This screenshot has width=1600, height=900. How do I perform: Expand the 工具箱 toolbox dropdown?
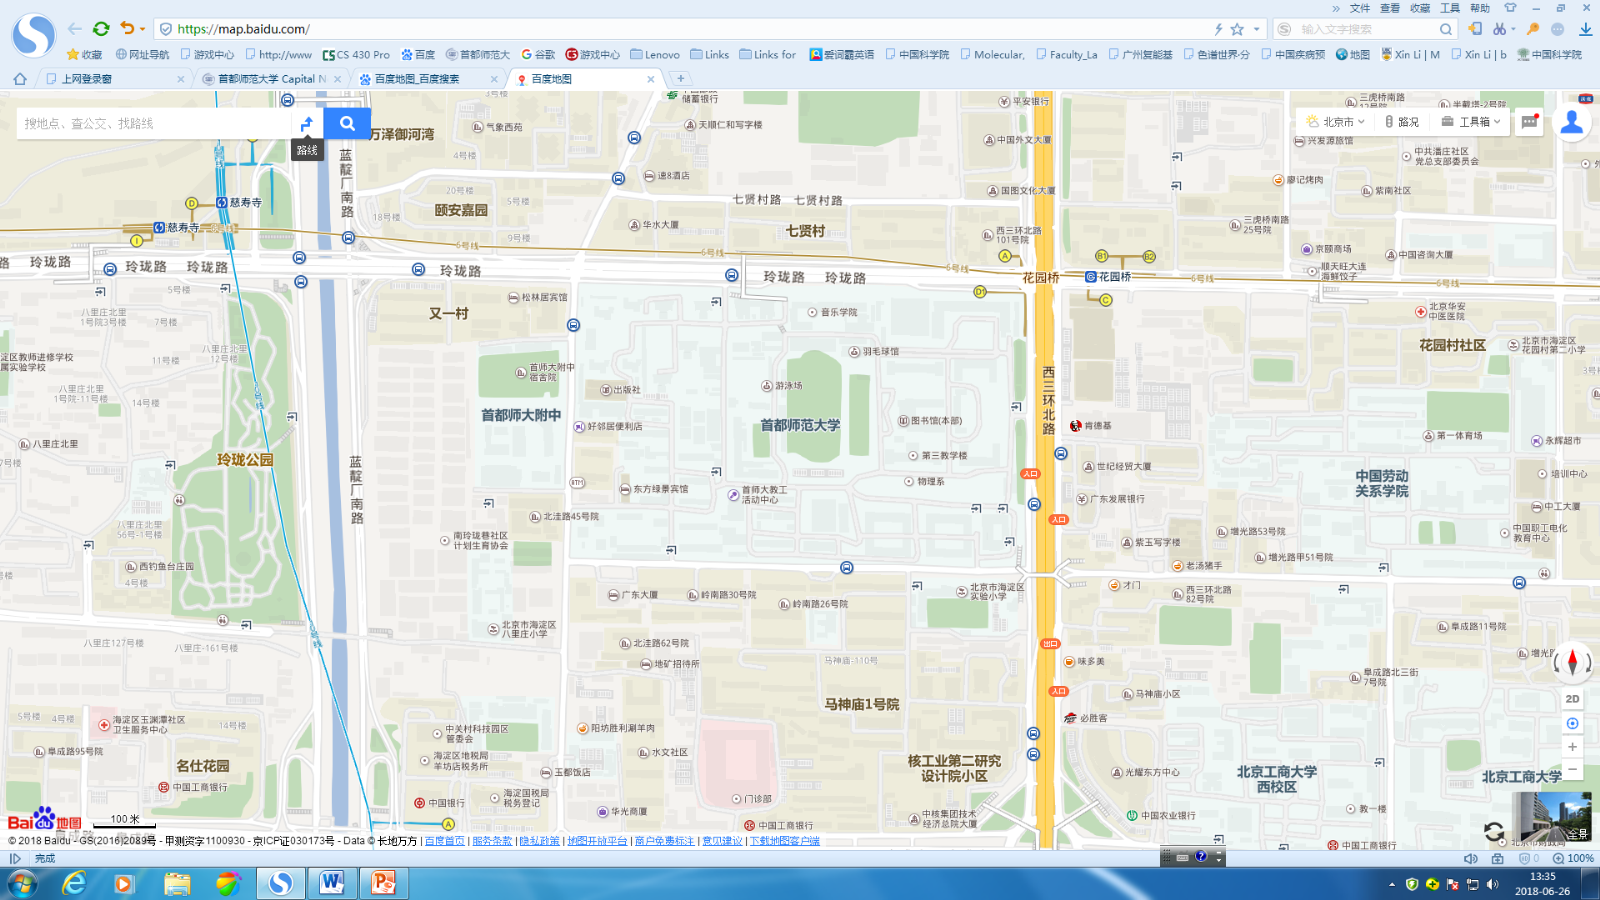click(1471, 122)
